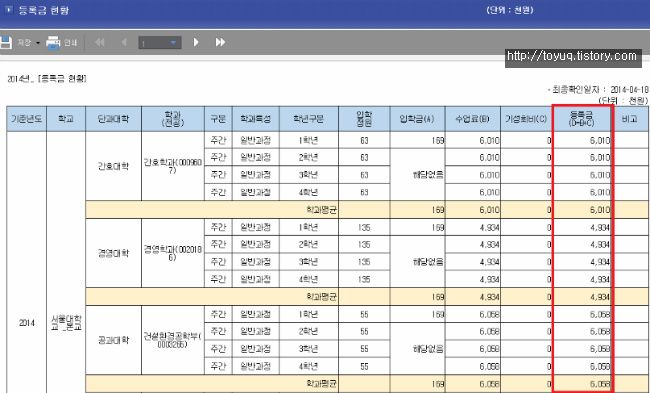The height and width of the screenshot is (393, 650).
Task: Click the 4학년 cell for 경영학과
Action: pyautogui.click(x=309, y=279)
